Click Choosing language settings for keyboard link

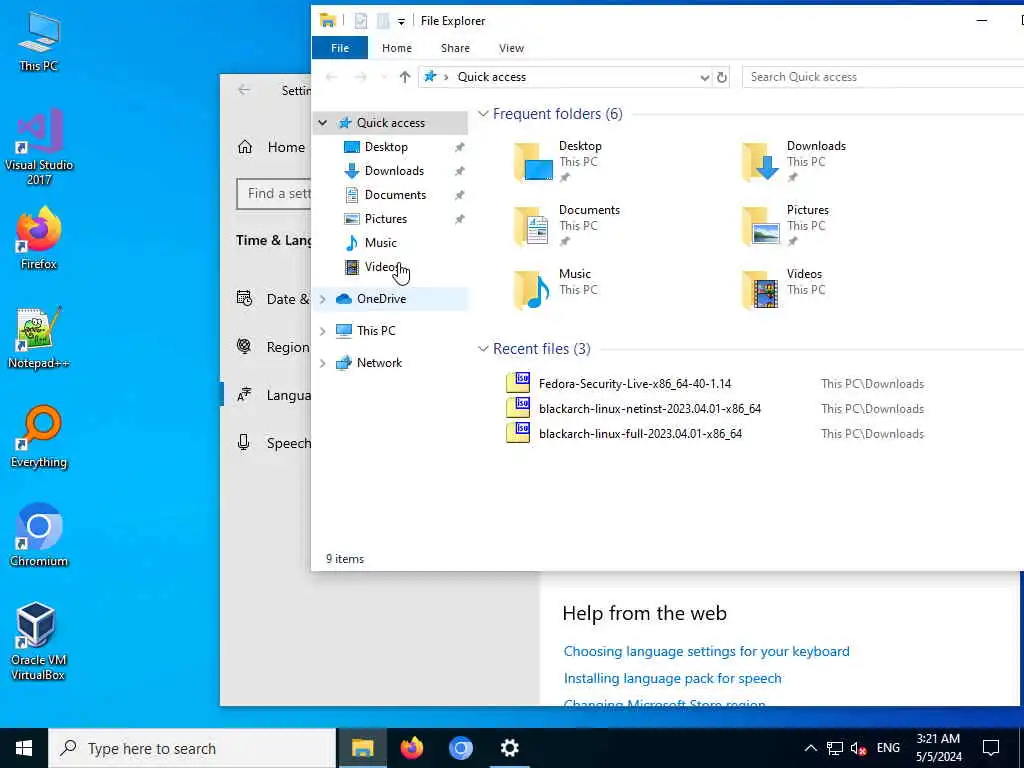point(707,651)
